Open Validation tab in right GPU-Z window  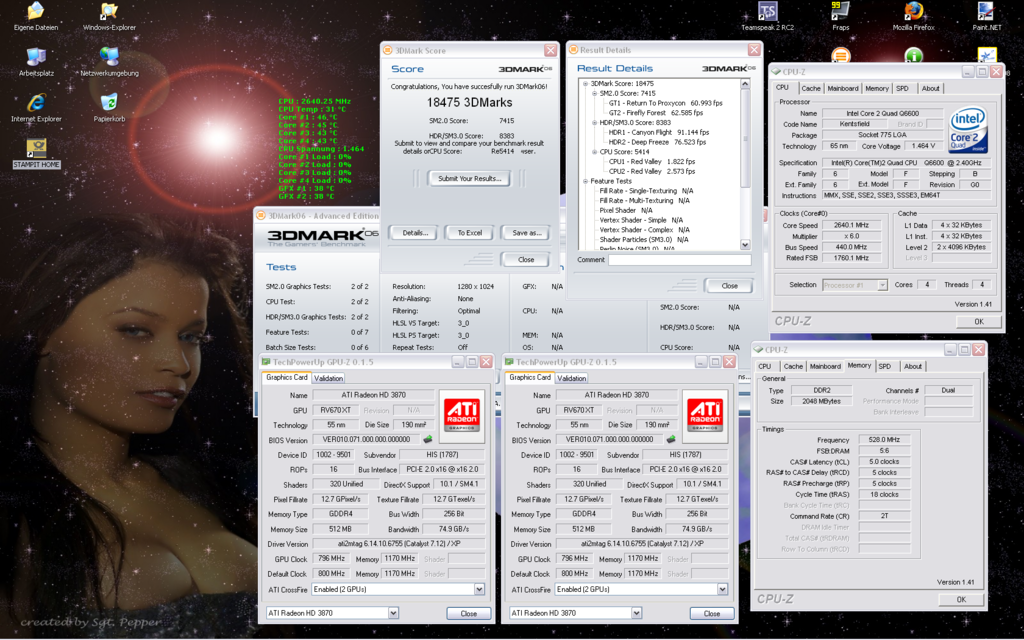pyautogui.click(x=571, y=378)
